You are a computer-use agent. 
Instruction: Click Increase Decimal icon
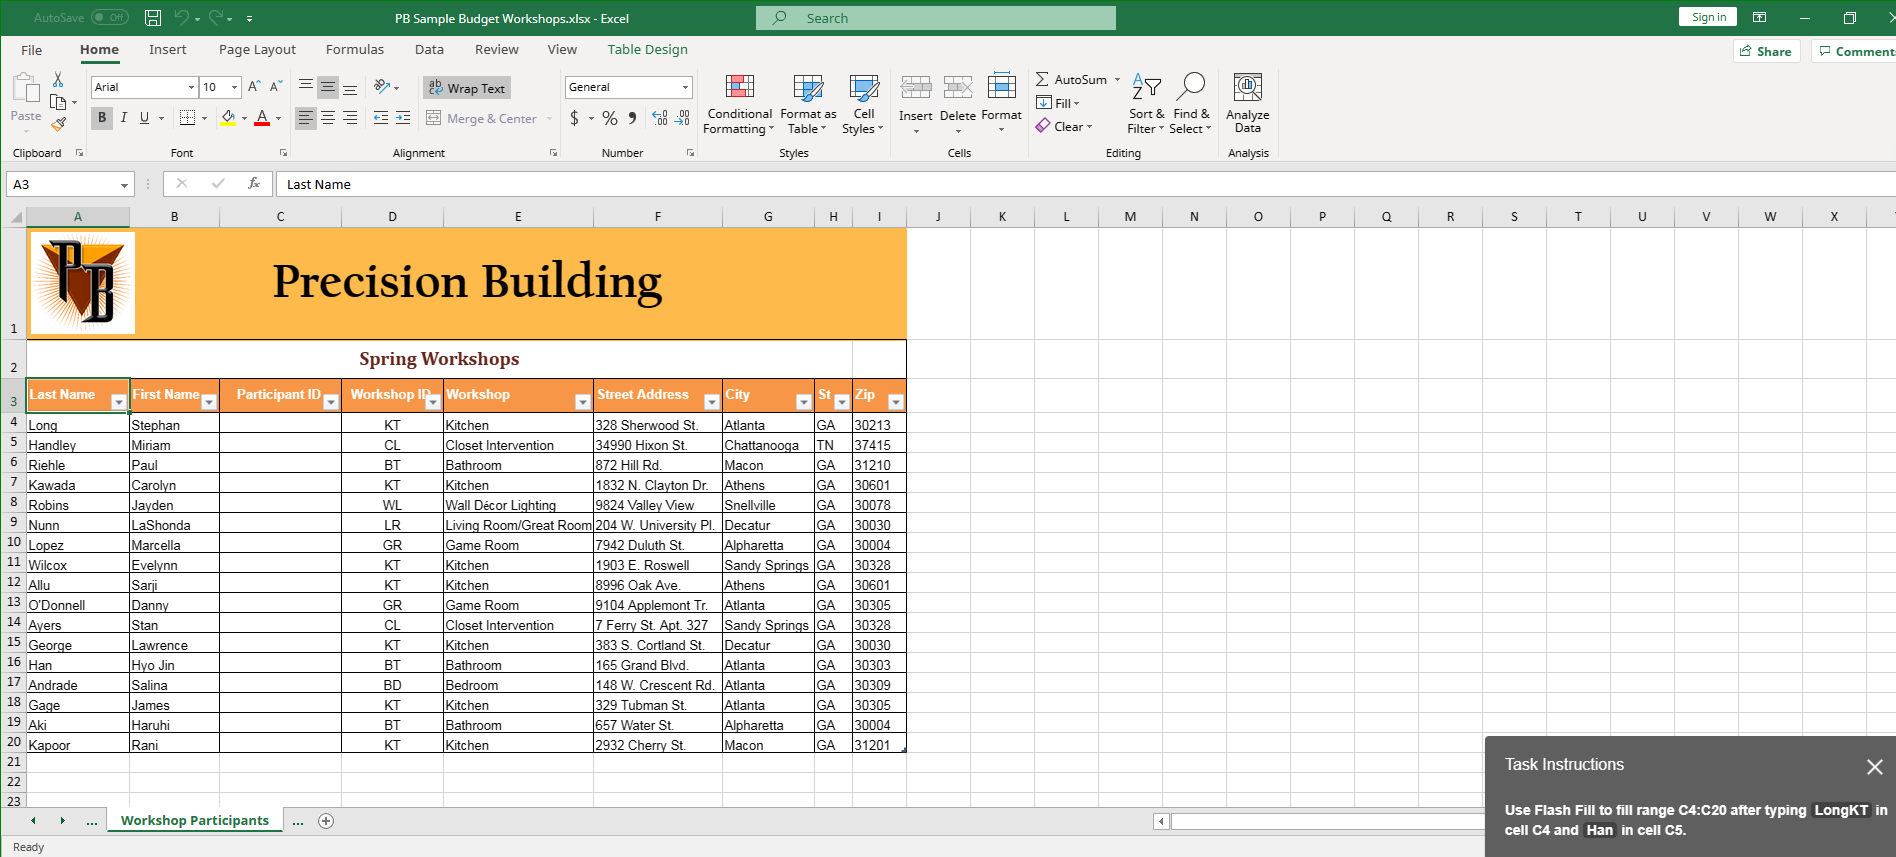click(660, 118)
